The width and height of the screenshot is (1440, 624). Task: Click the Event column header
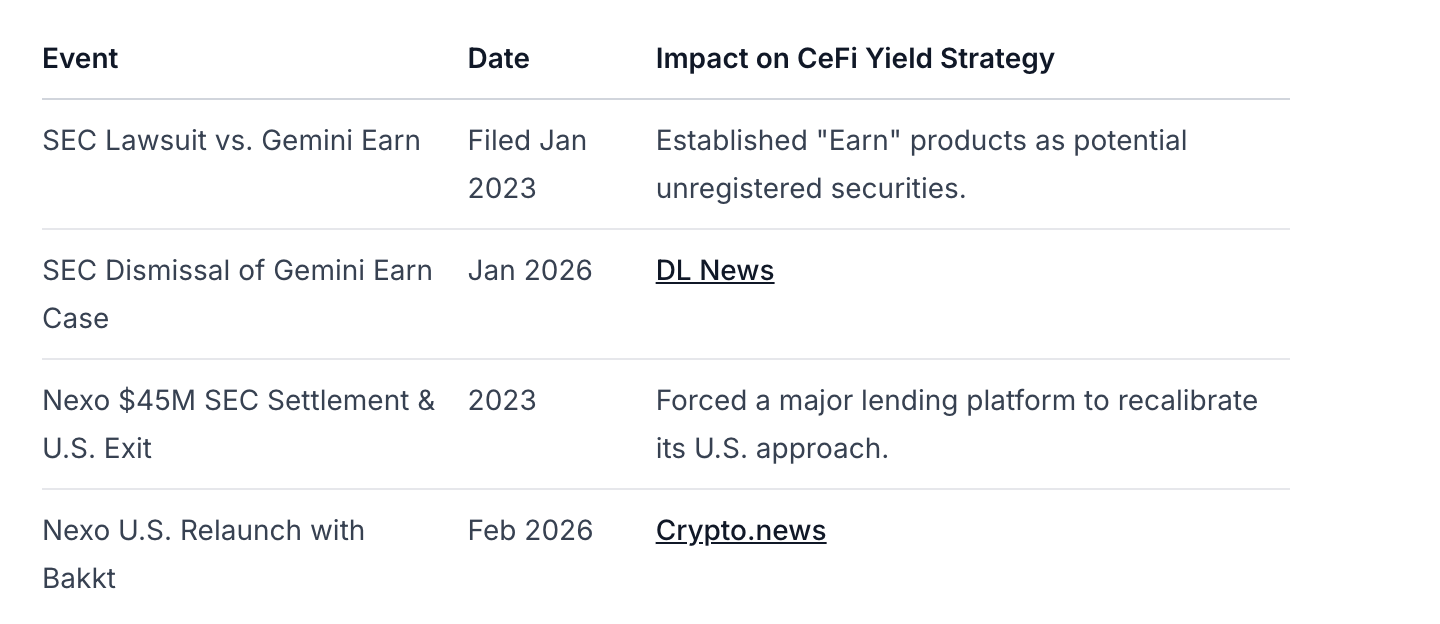pos(80,59)
